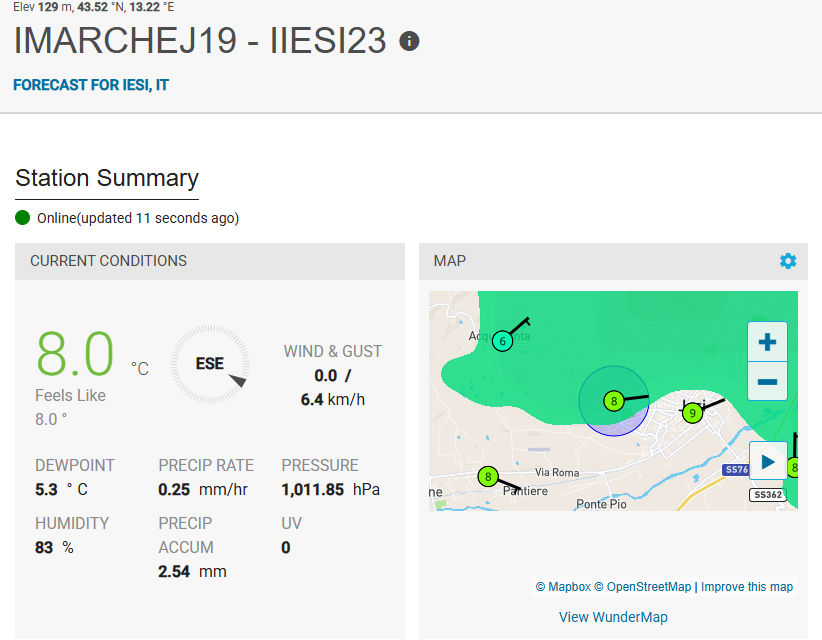This screenshot has height=640, width=822.
Task: Select the station marker near Pantiere
Action: (488, 477)
